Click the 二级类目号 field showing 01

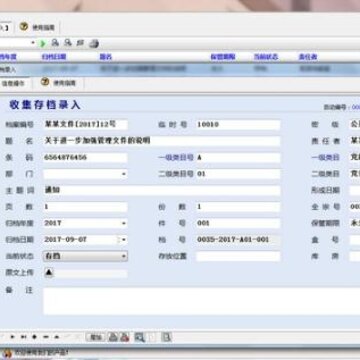(x=238, y=174)
